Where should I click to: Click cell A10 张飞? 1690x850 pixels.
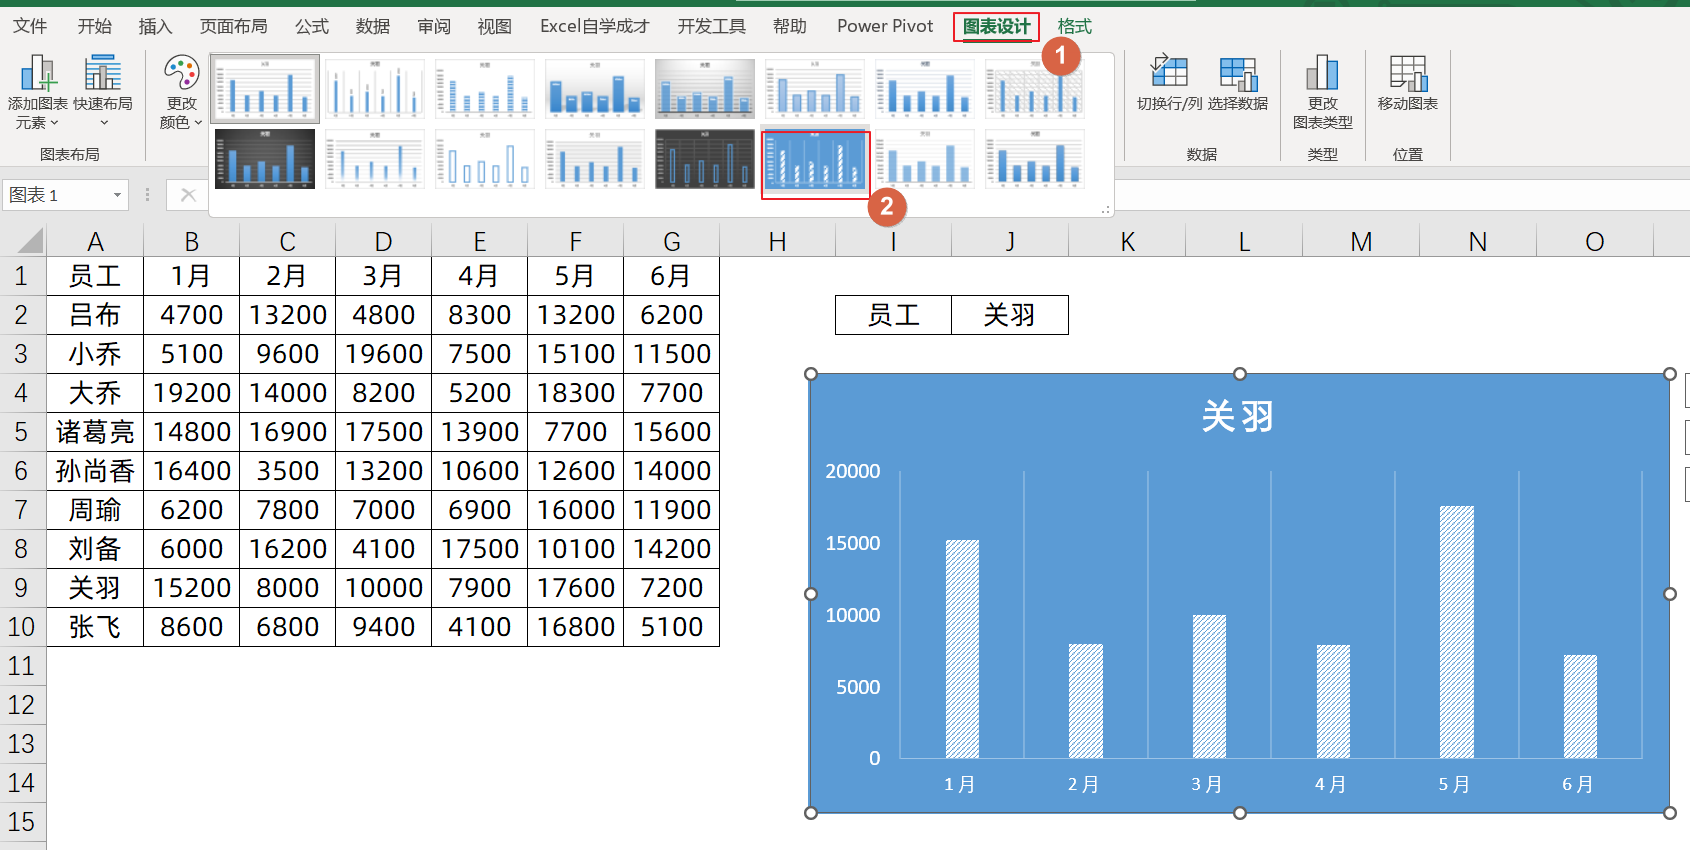coord(95,627)
